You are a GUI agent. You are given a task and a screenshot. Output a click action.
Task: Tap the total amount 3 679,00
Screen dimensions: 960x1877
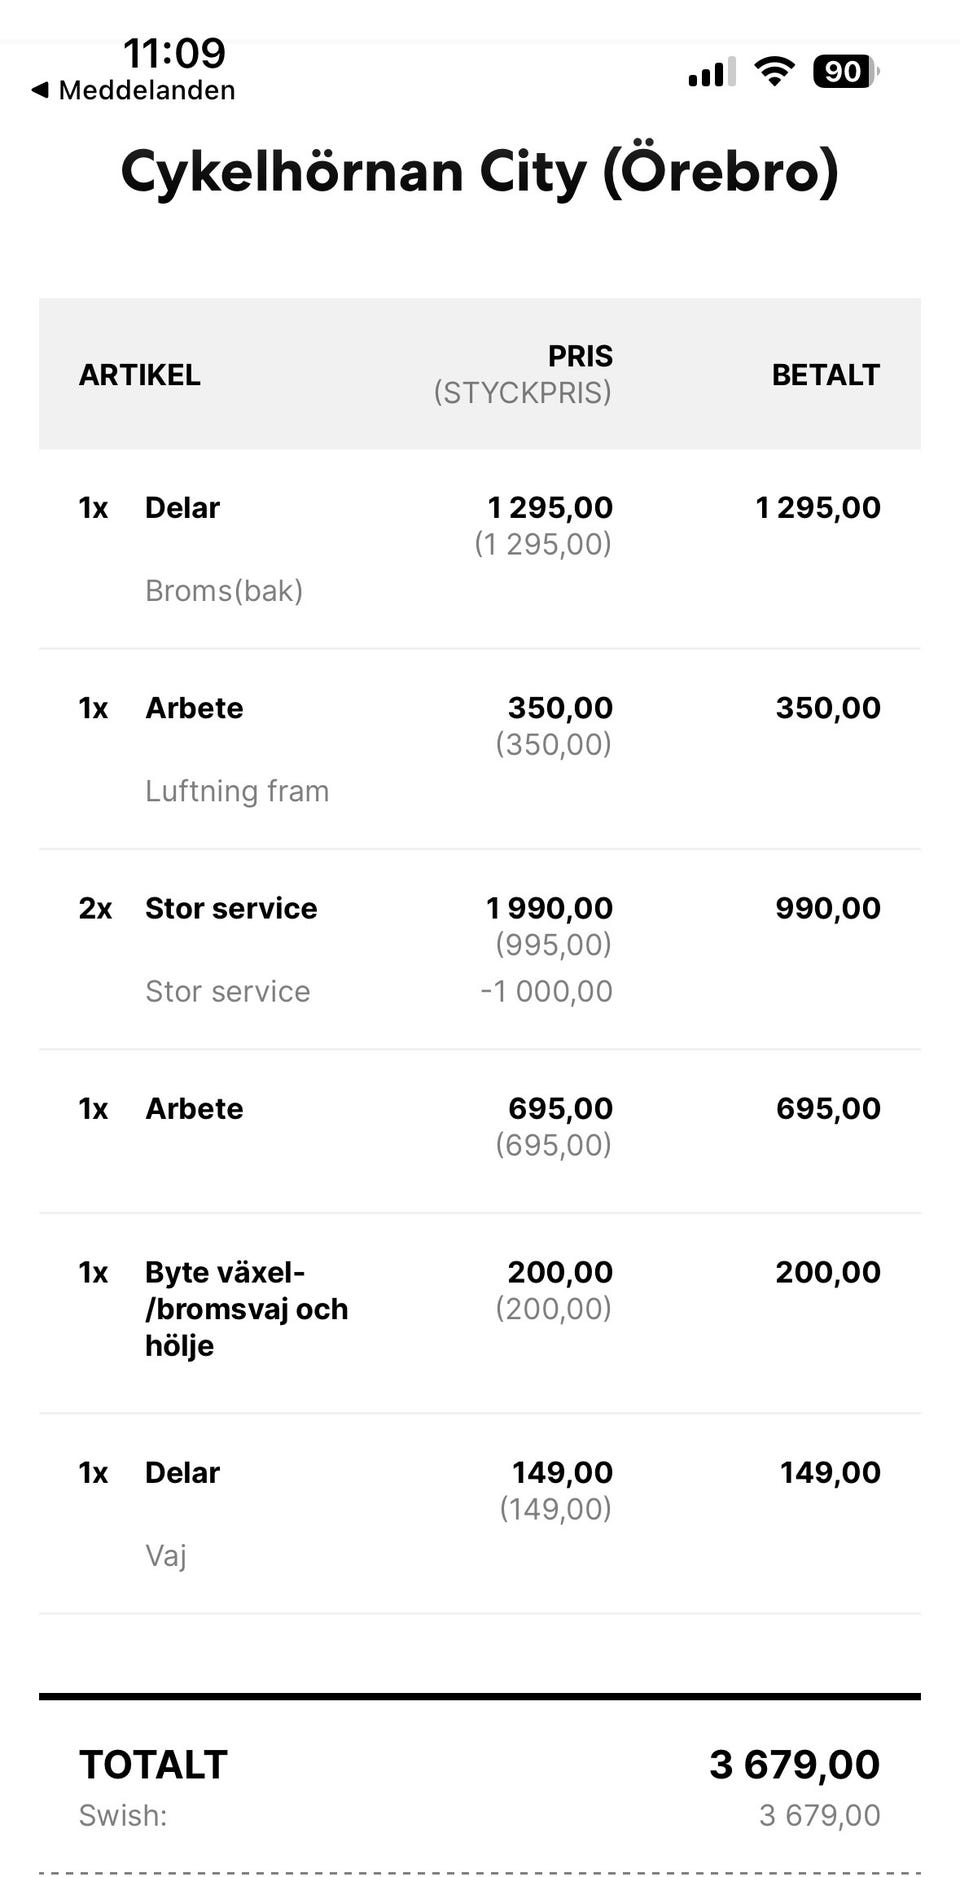coord(794,1765)
